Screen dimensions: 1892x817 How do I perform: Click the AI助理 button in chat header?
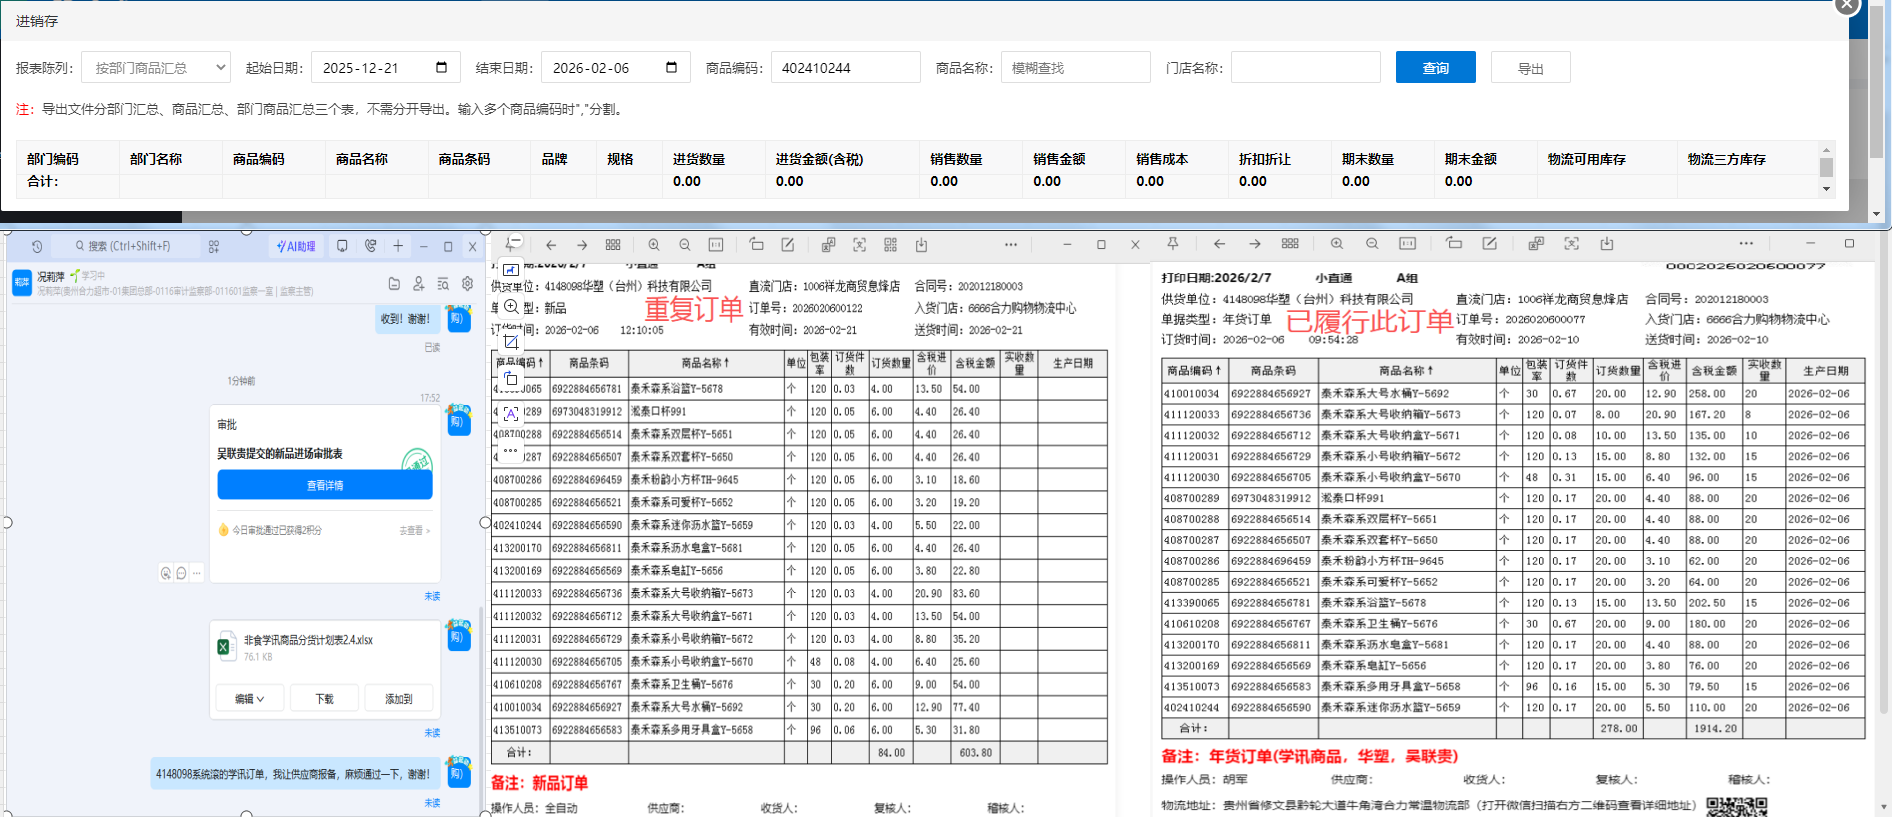(x=296, y=246)
